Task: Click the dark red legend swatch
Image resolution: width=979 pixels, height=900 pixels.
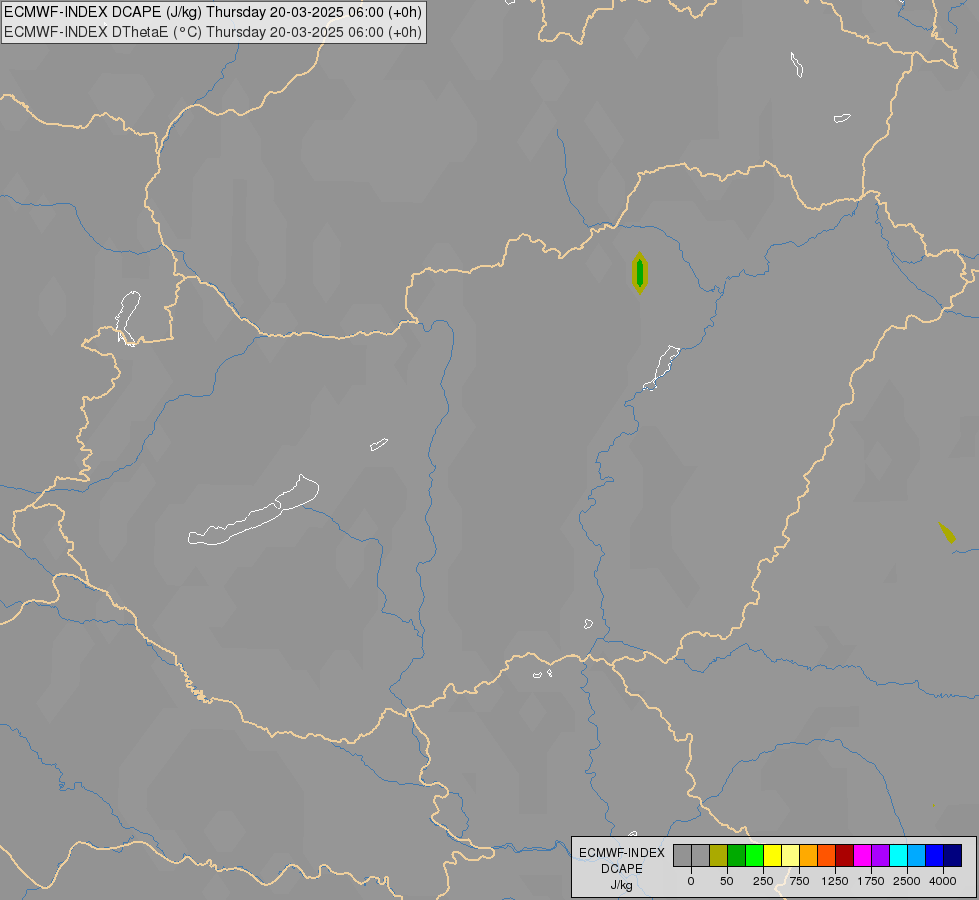Action: pos(845,856)
